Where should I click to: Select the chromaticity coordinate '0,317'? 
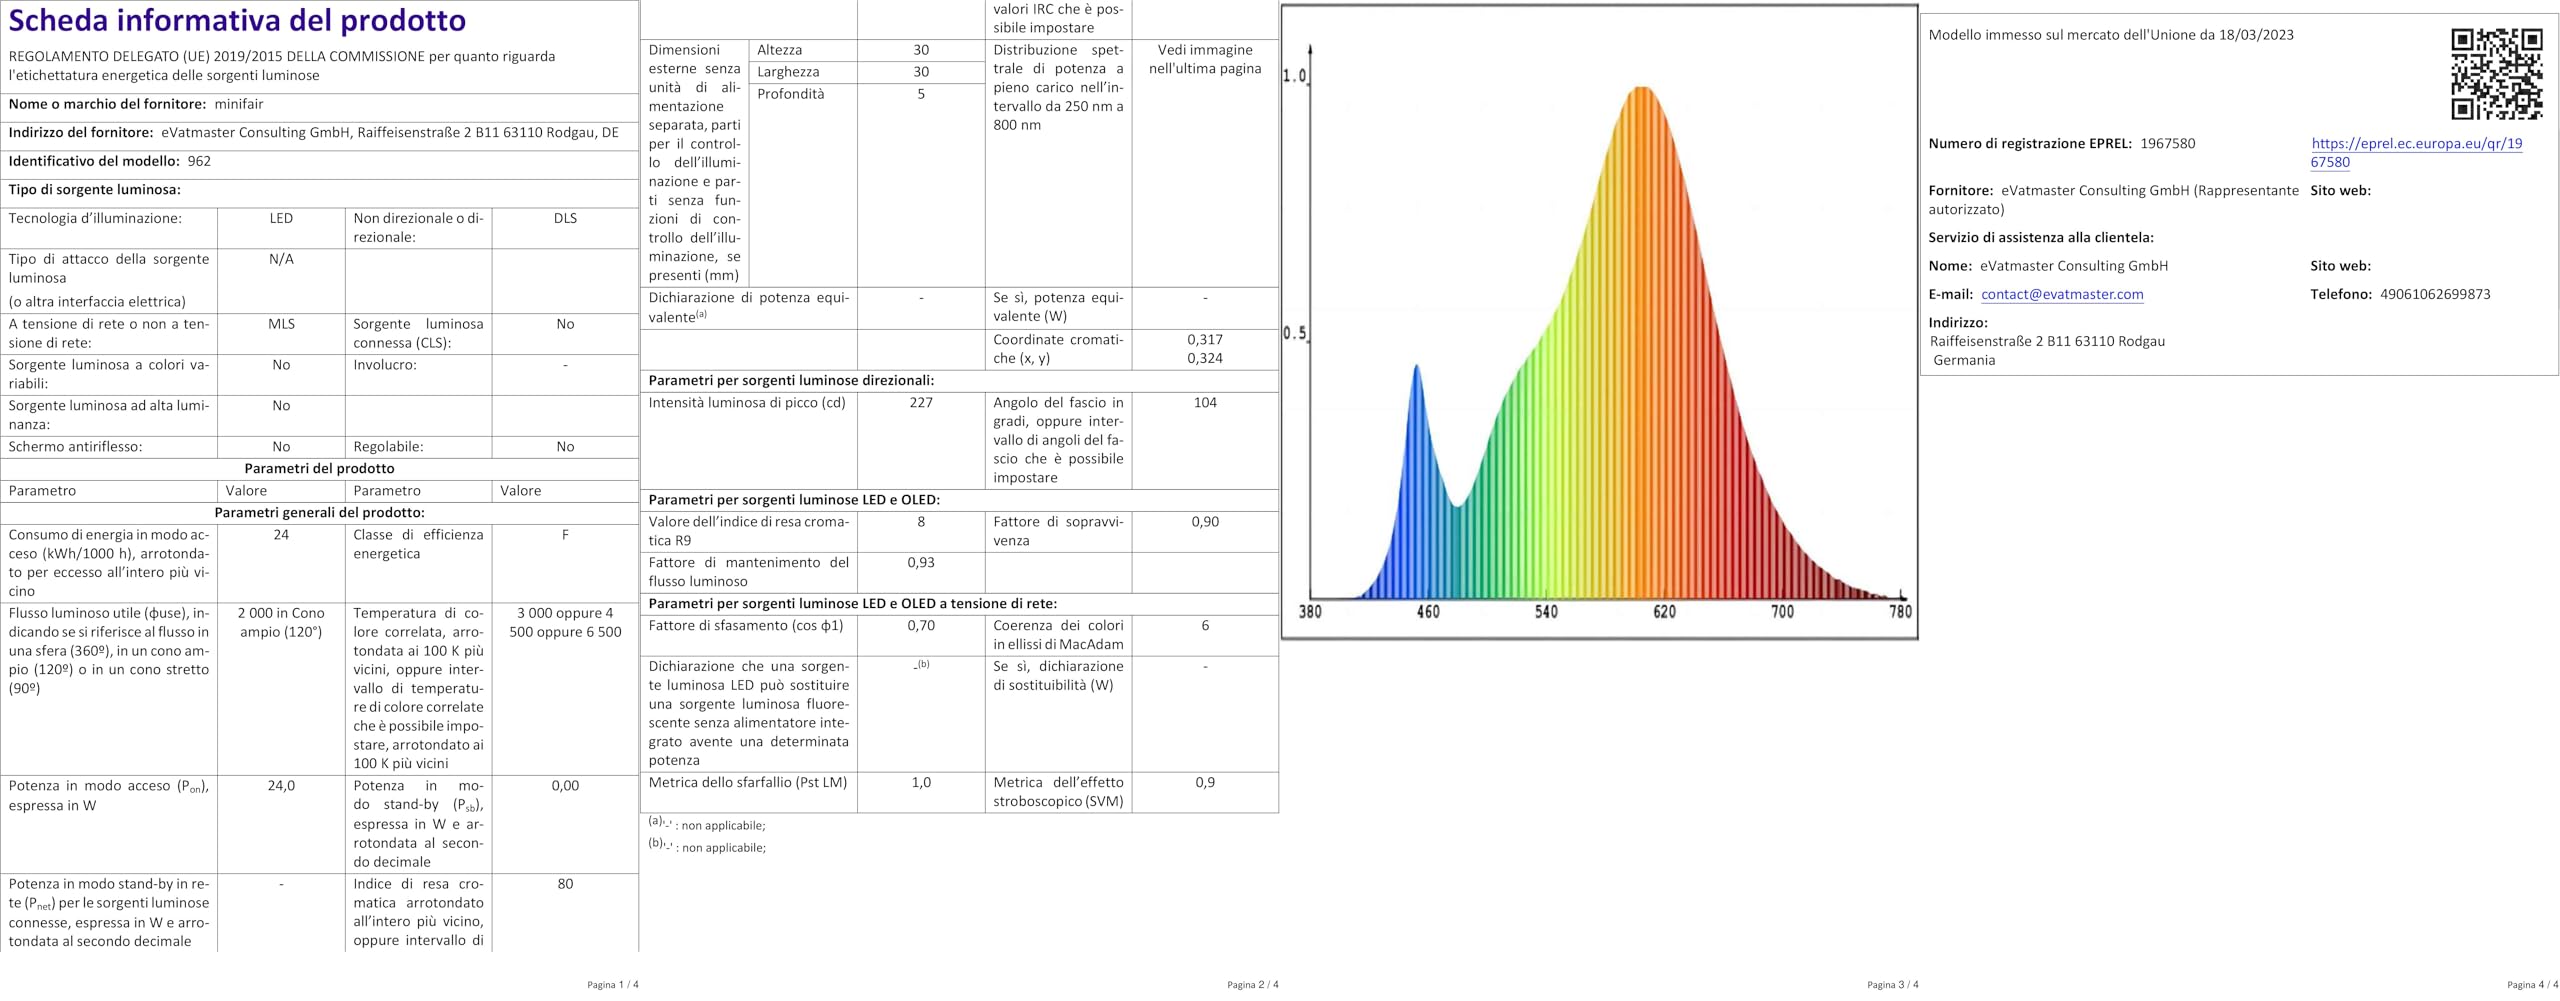click(x=1205, y=339)
